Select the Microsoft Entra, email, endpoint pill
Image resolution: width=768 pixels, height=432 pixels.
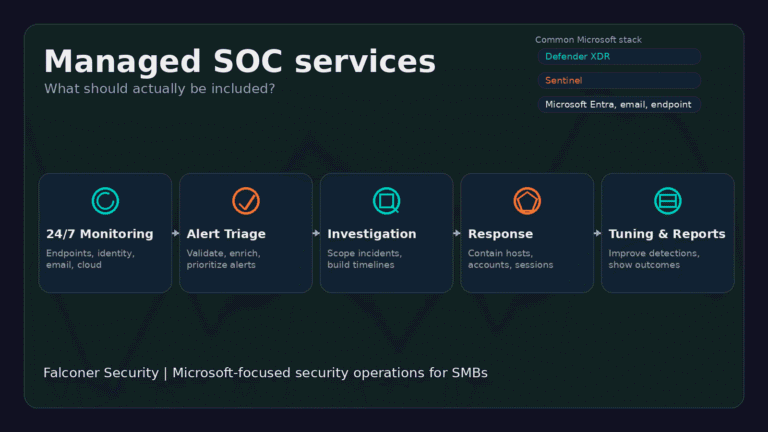click(x=619, y=104)
